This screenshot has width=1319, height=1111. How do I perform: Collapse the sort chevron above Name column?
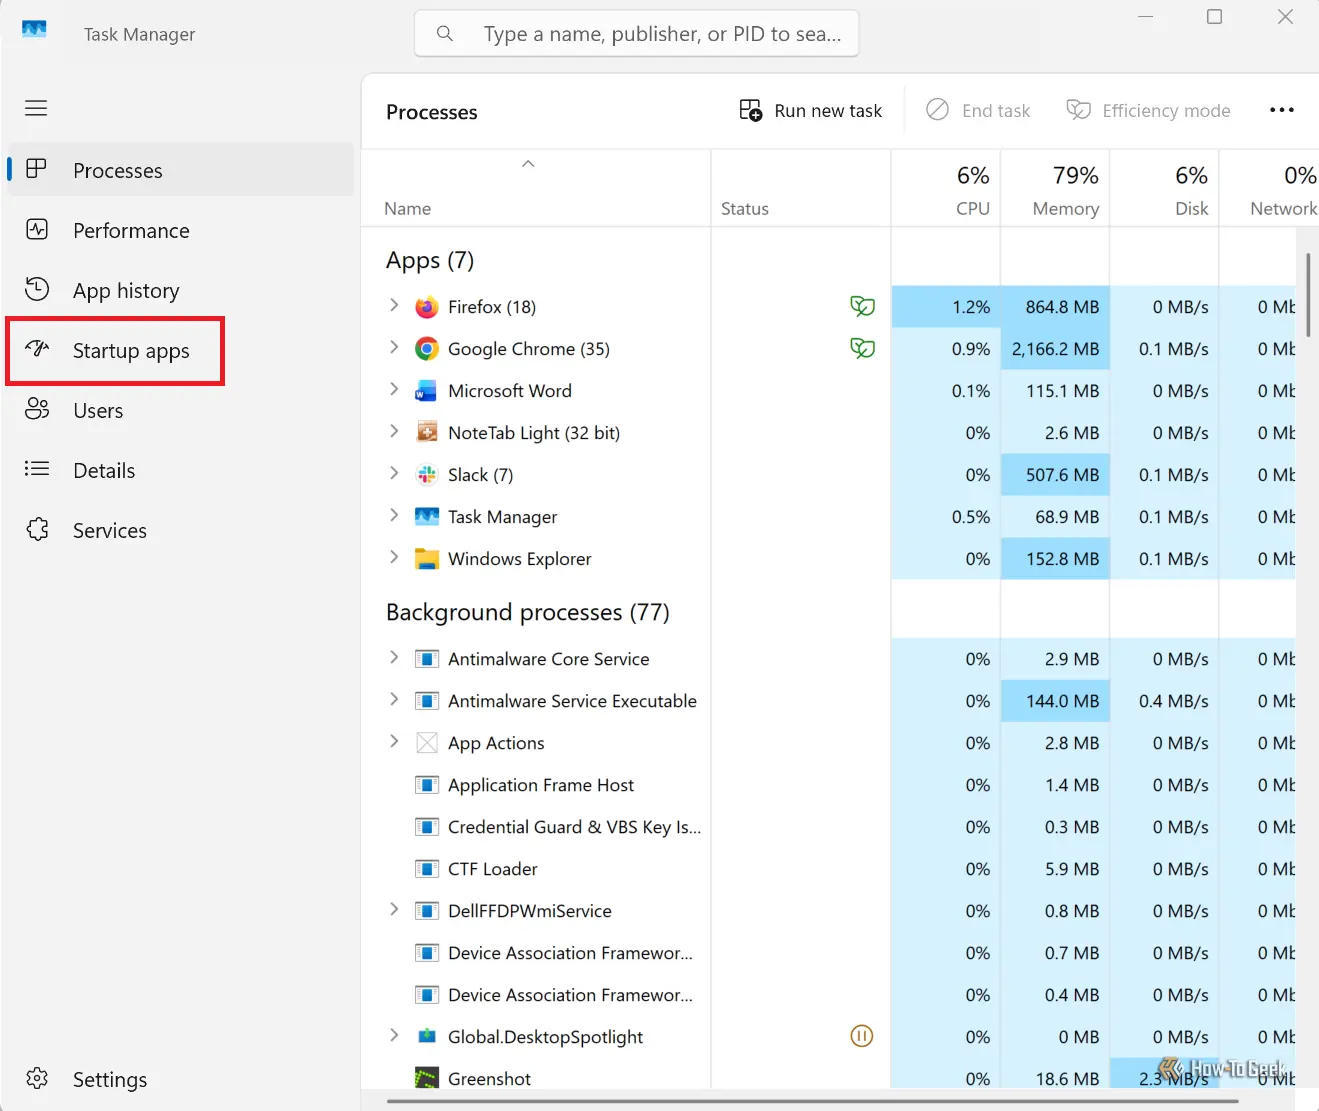pos(528,164)
